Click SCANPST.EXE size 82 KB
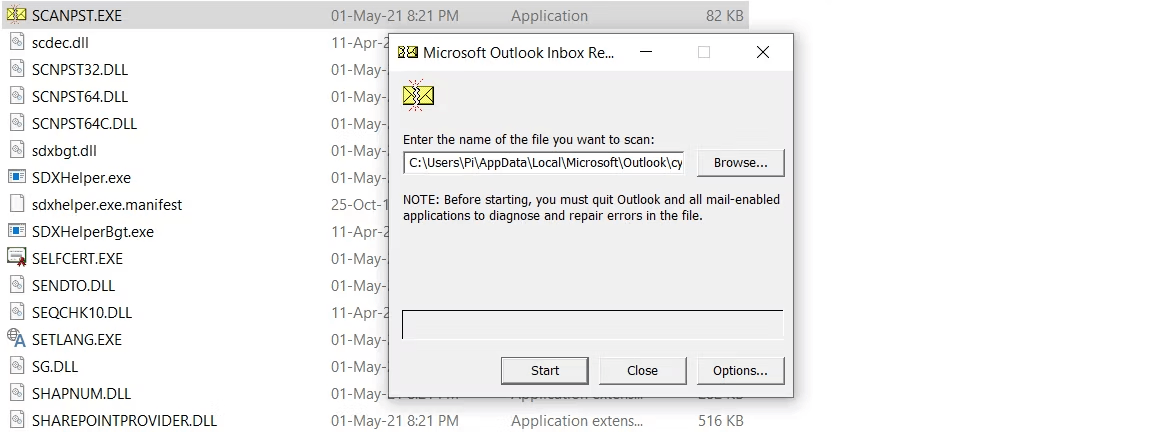Screen dimensions: 1168x432 coord(725,15)
